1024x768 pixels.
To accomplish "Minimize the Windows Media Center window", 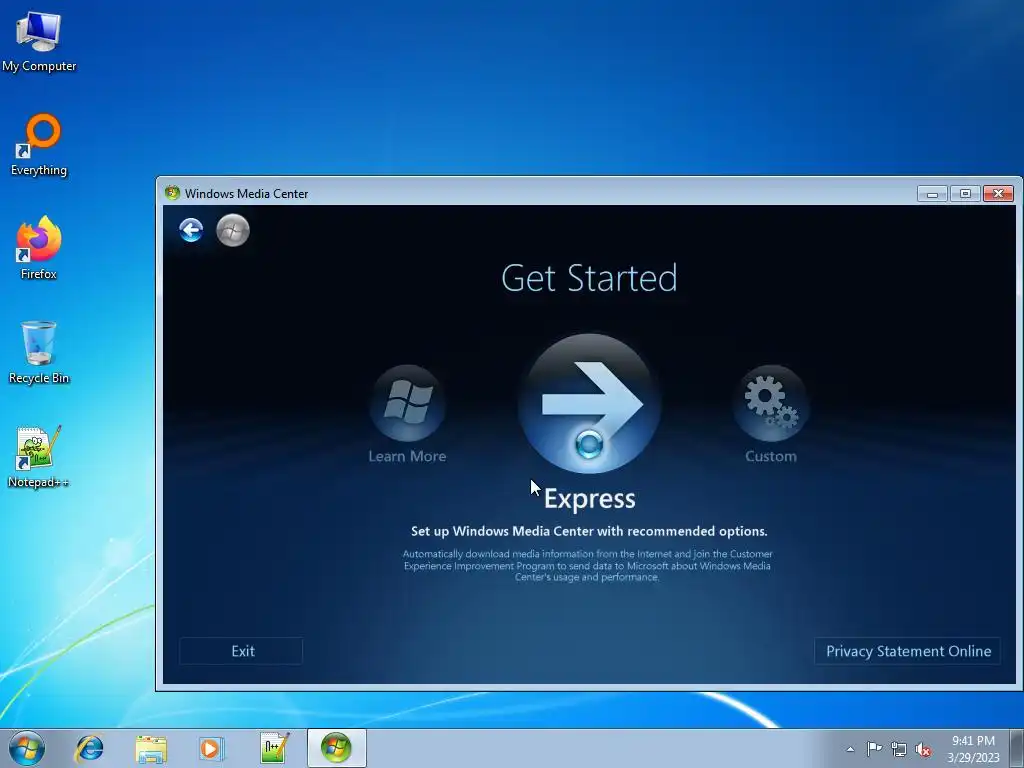I will pos(932,193).
